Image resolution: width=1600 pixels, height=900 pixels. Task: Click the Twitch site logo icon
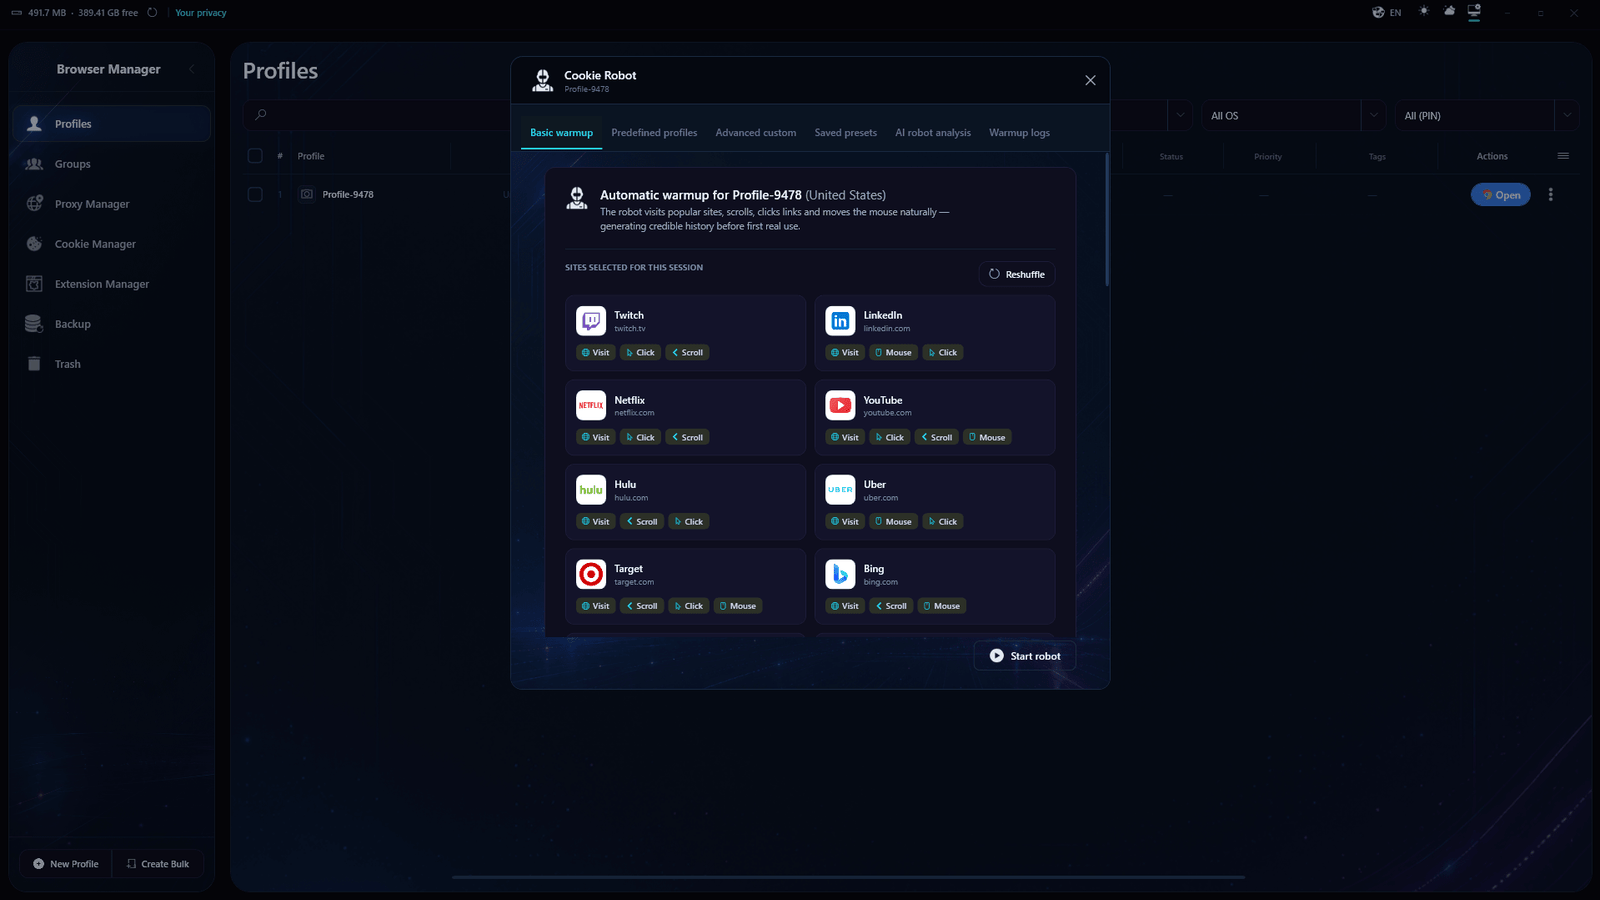591,321
